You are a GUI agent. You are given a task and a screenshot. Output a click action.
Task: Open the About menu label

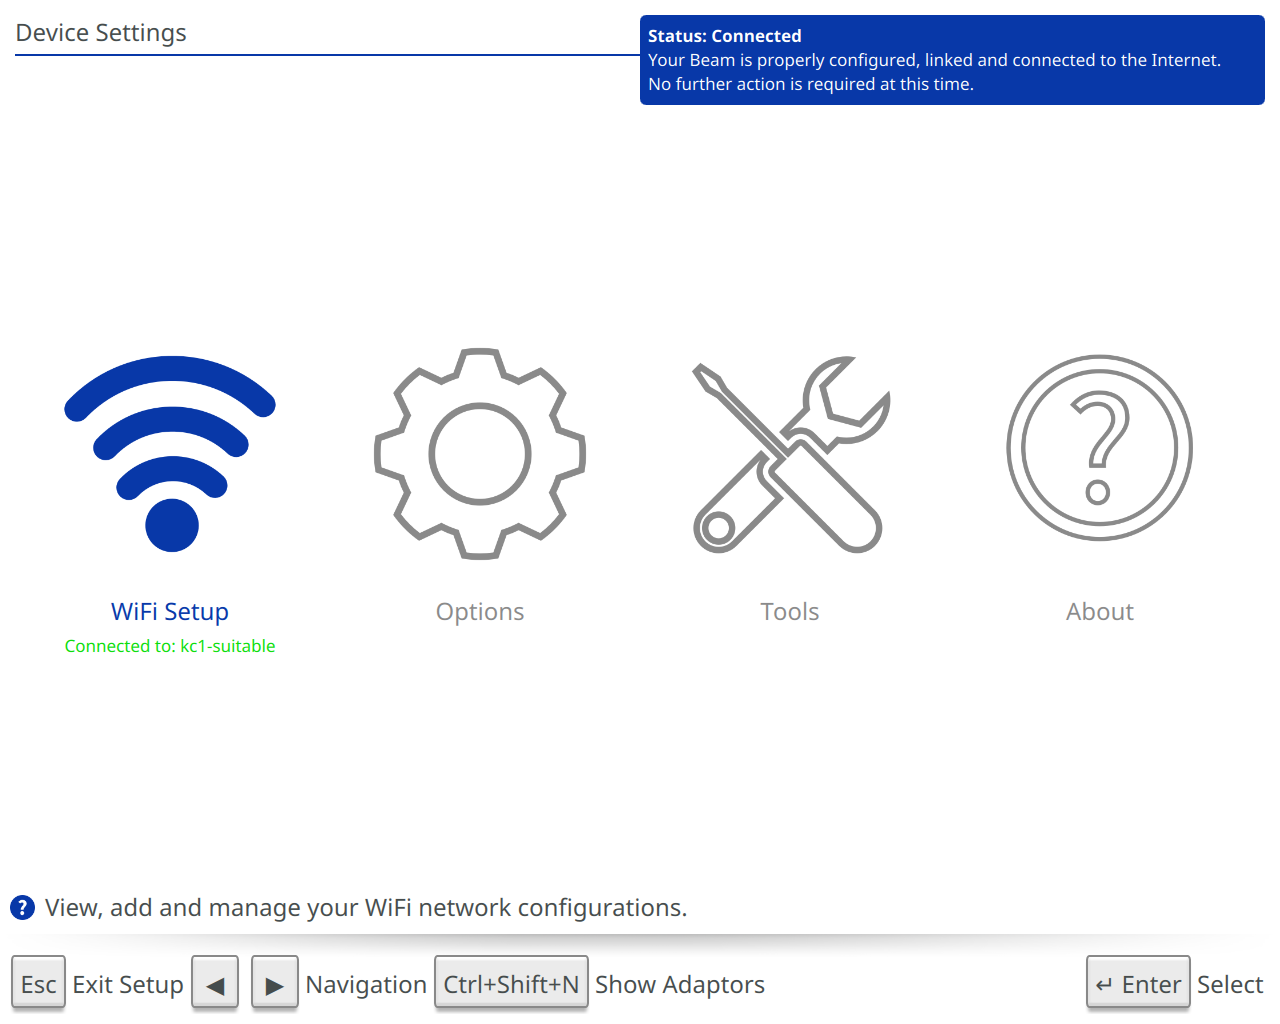coord(1099,611)
